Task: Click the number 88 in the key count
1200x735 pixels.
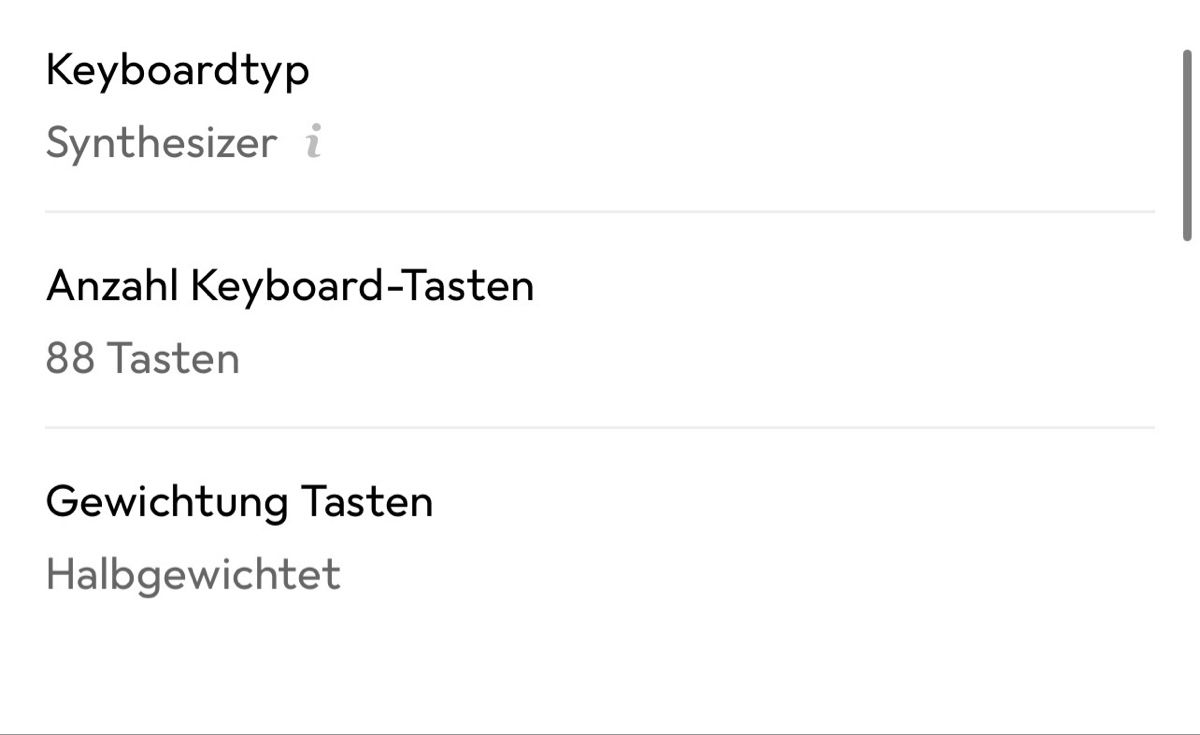Action: pyautogui.click(x=70, y=358)
